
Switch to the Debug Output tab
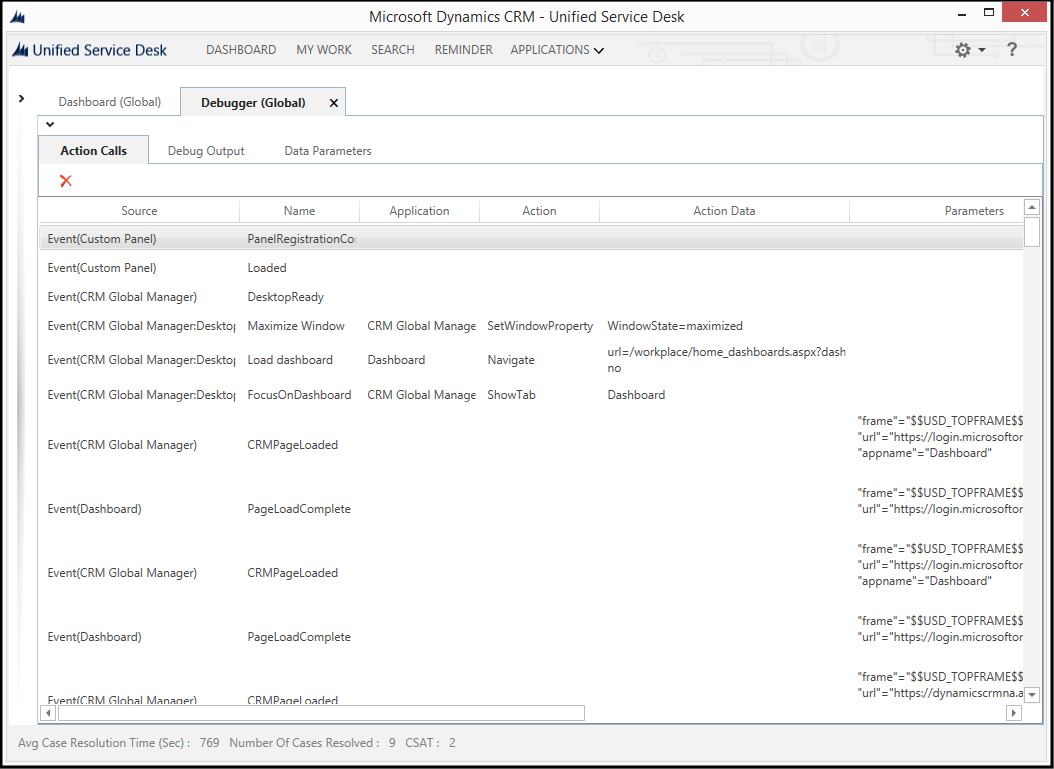[x=205, y=150]
